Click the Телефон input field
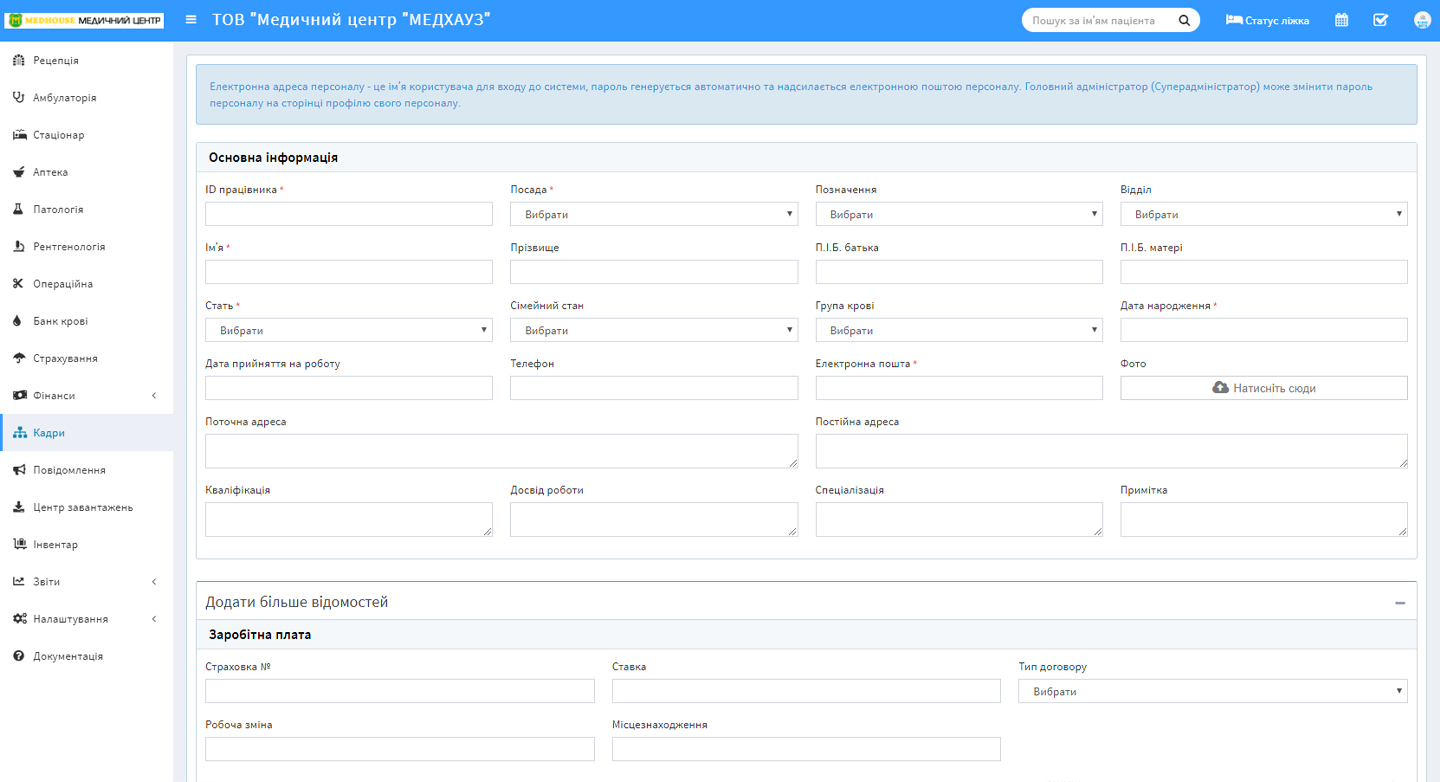Screen dimensions: 1440x782 pos(654,388)
